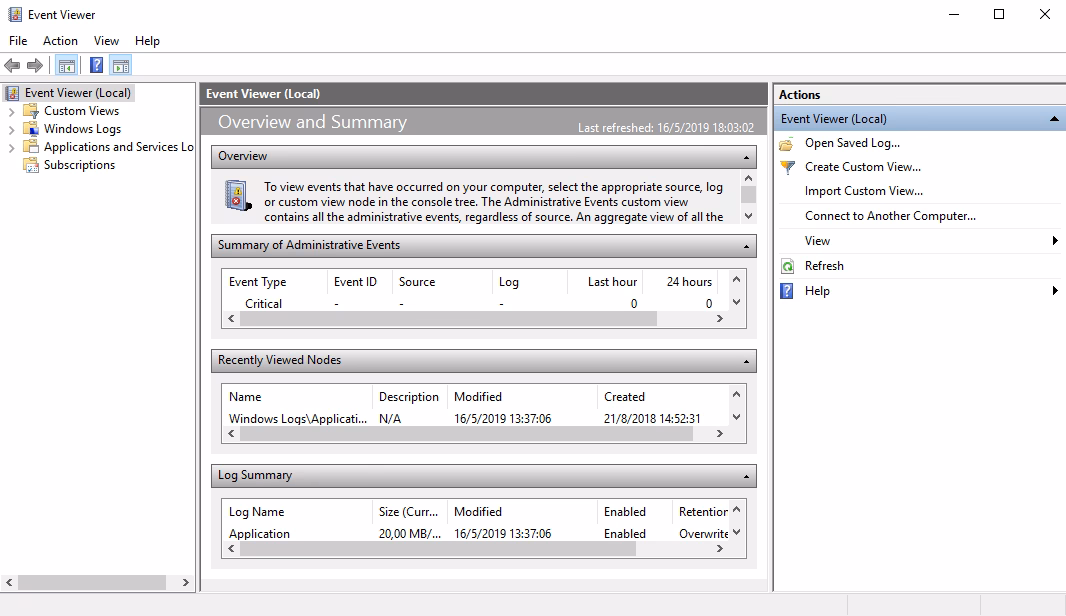Viewport: 1066px width, 616px height.
Task: Click the Source column header
Action: tap(442, 281)
